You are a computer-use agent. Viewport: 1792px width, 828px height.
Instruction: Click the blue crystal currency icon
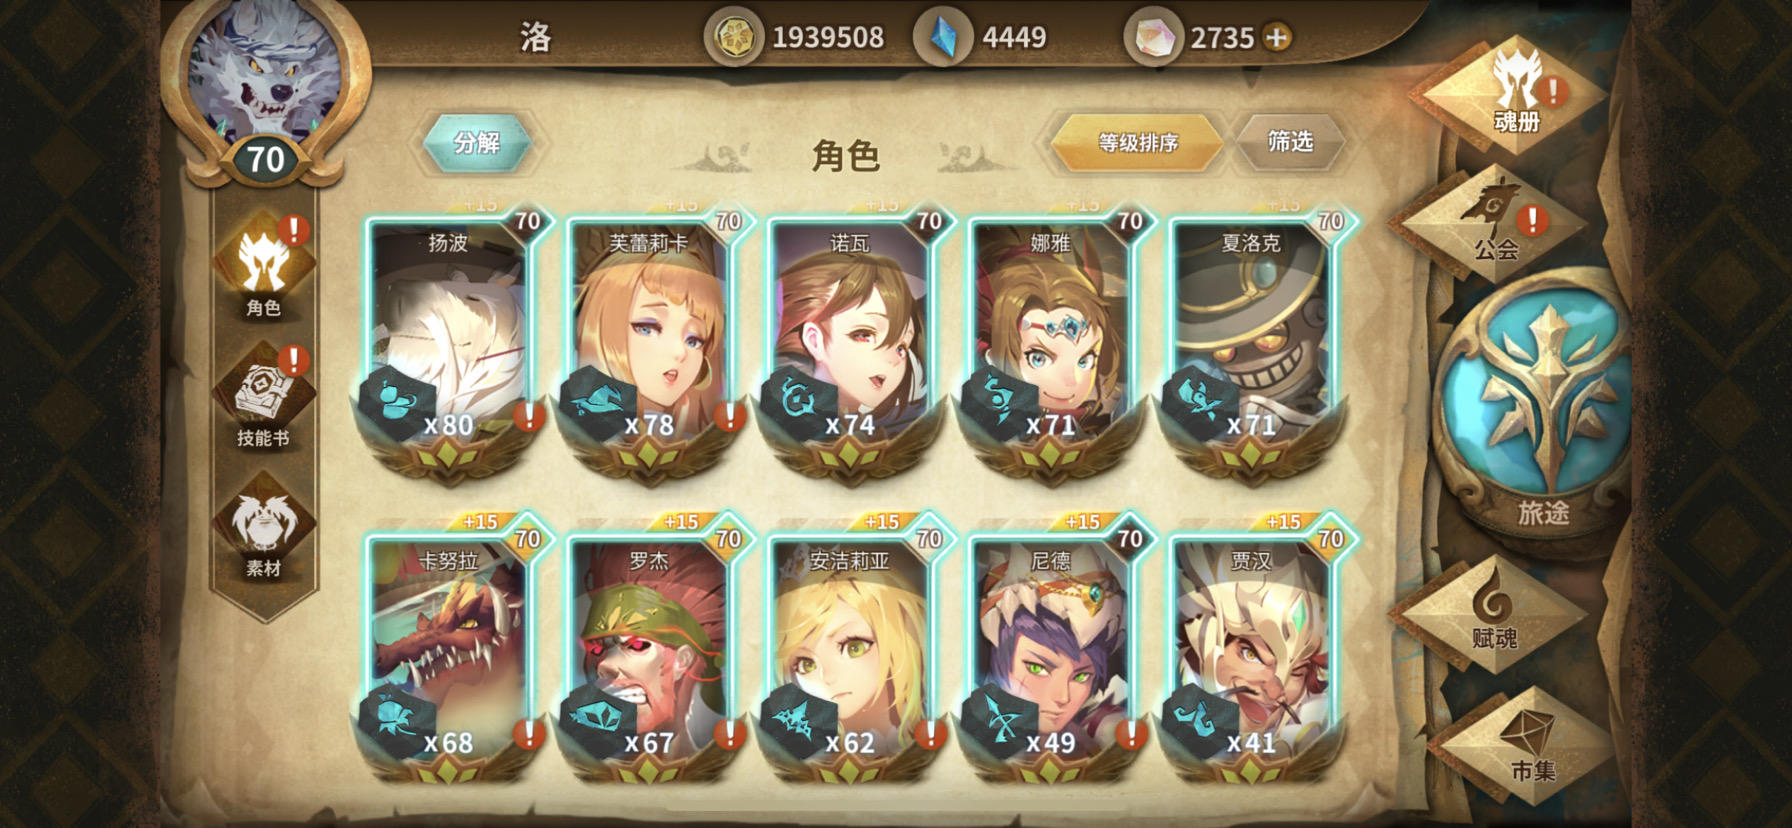pyautogui.click(x=943, y=38)
